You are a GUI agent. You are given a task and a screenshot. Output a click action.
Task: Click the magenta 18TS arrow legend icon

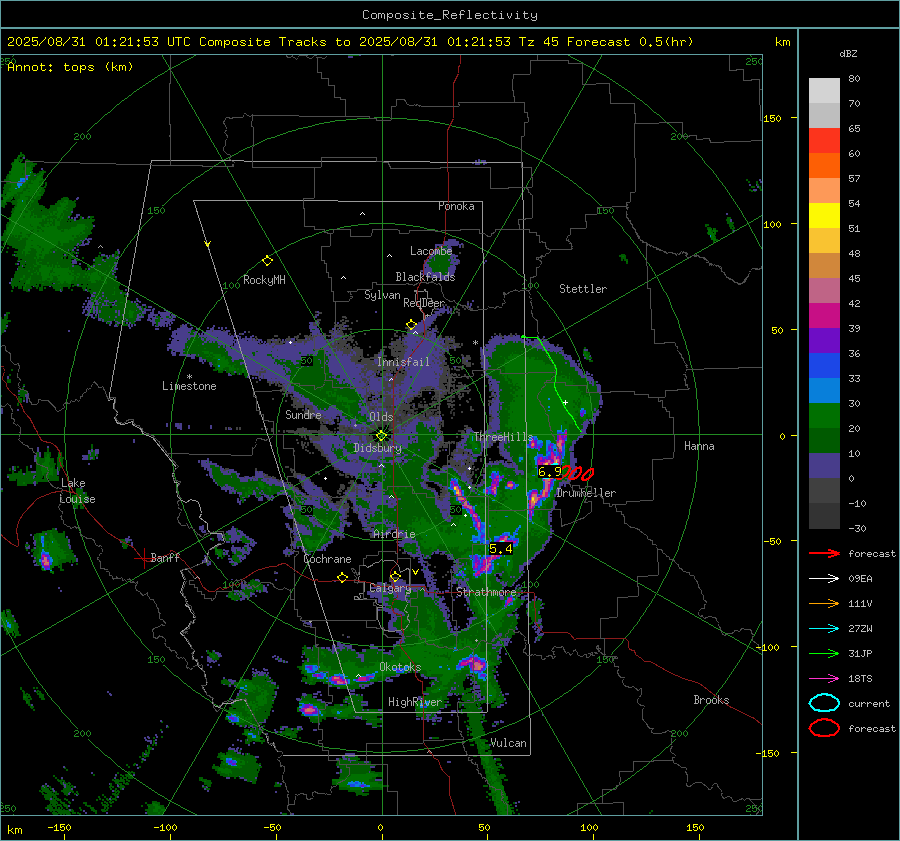pyautogui.click(x=824, y=679)
